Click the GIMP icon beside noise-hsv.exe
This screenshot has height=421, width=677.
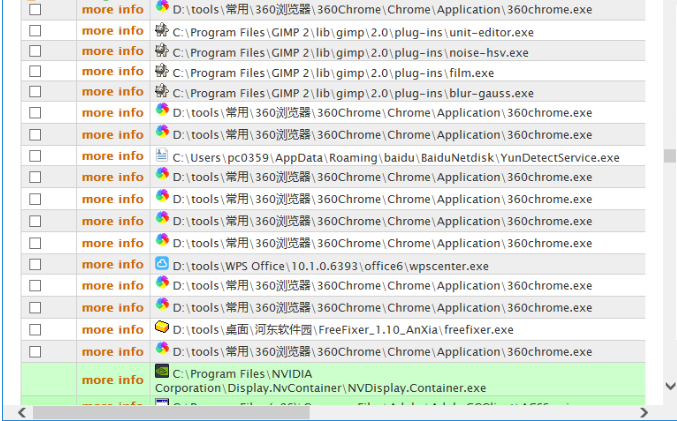[x=162, y=50]
